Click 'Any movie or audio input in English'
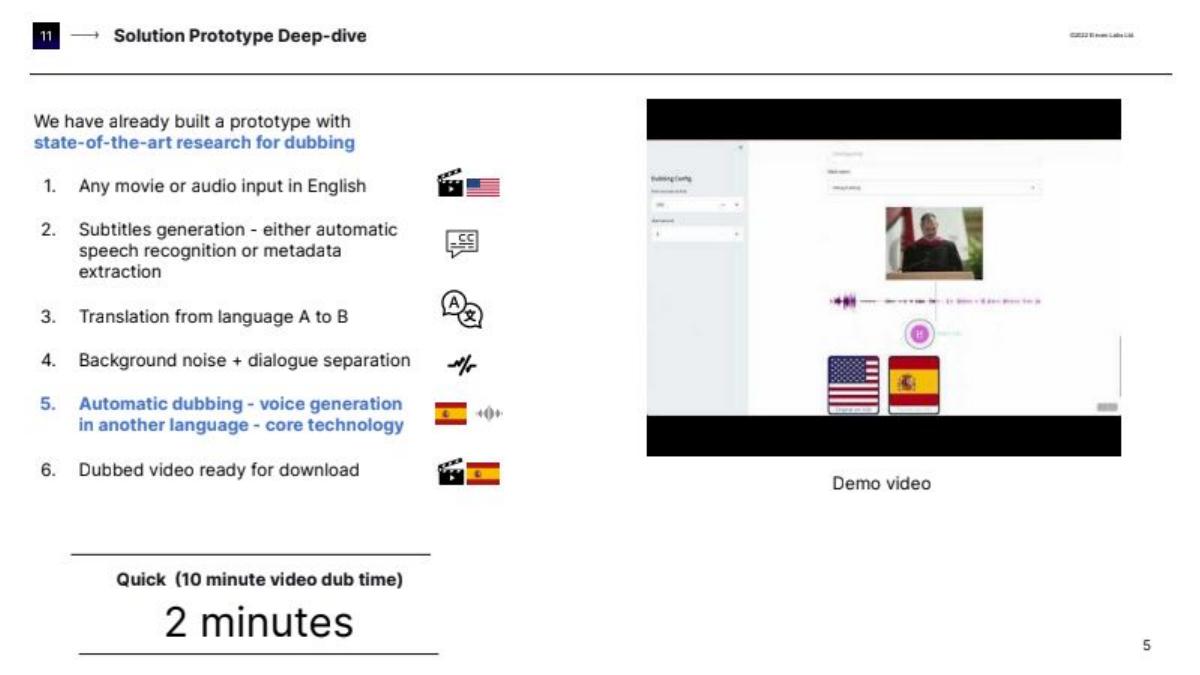 coord(222,186)
